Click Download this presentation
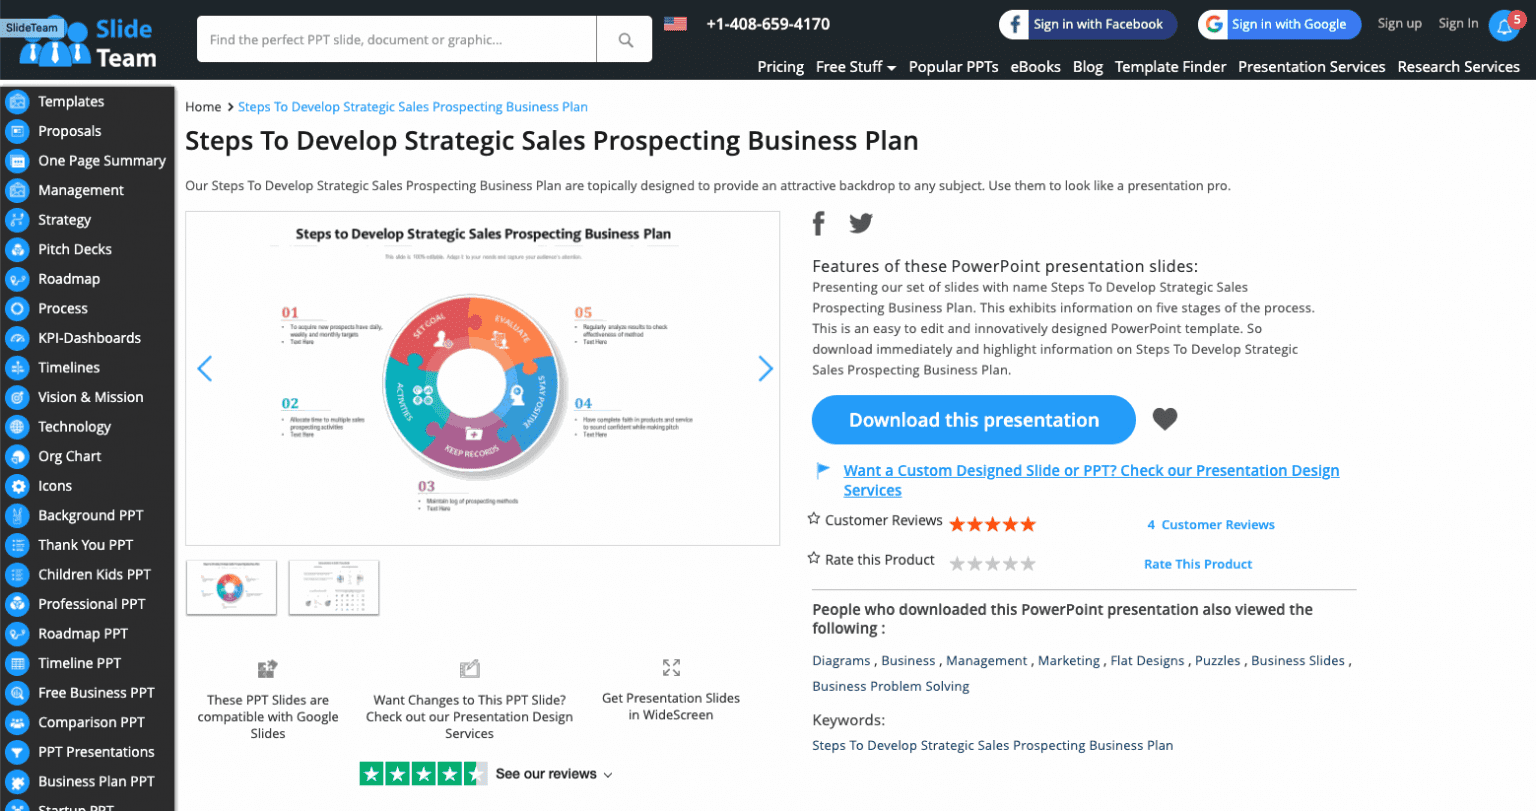Image resolution: width=1536 pixels, height=811 pixels. point(972,419)
